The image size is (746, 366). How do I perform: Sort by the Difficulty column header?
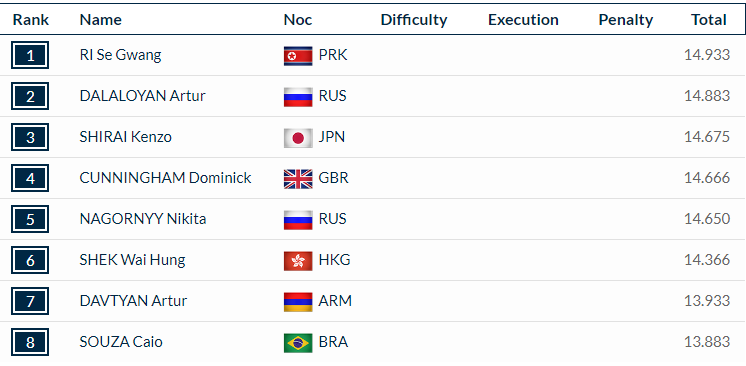414,20
